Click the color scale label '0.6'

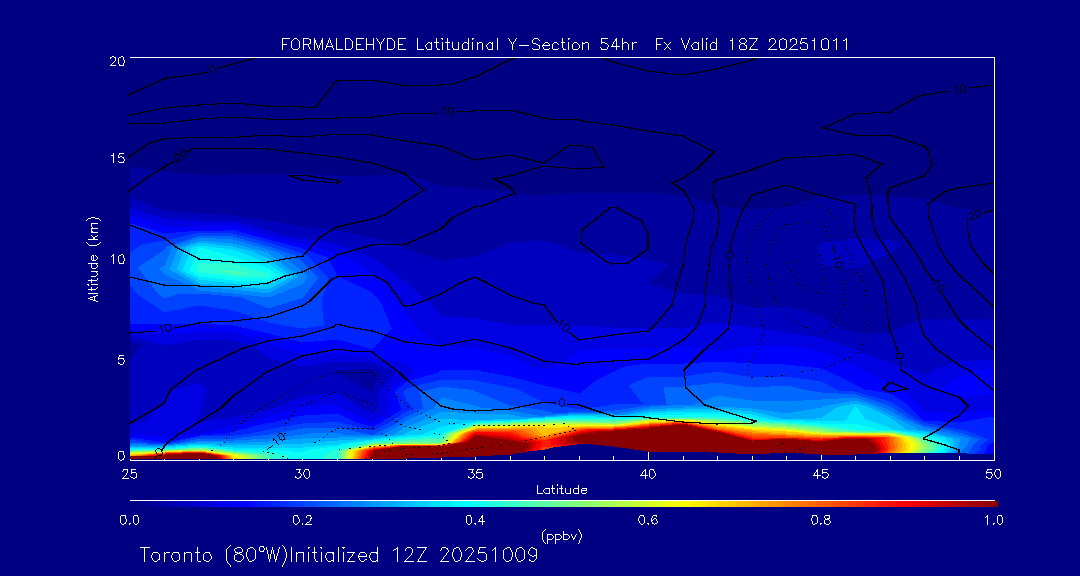pyautogui.click(x=648, y=520)
